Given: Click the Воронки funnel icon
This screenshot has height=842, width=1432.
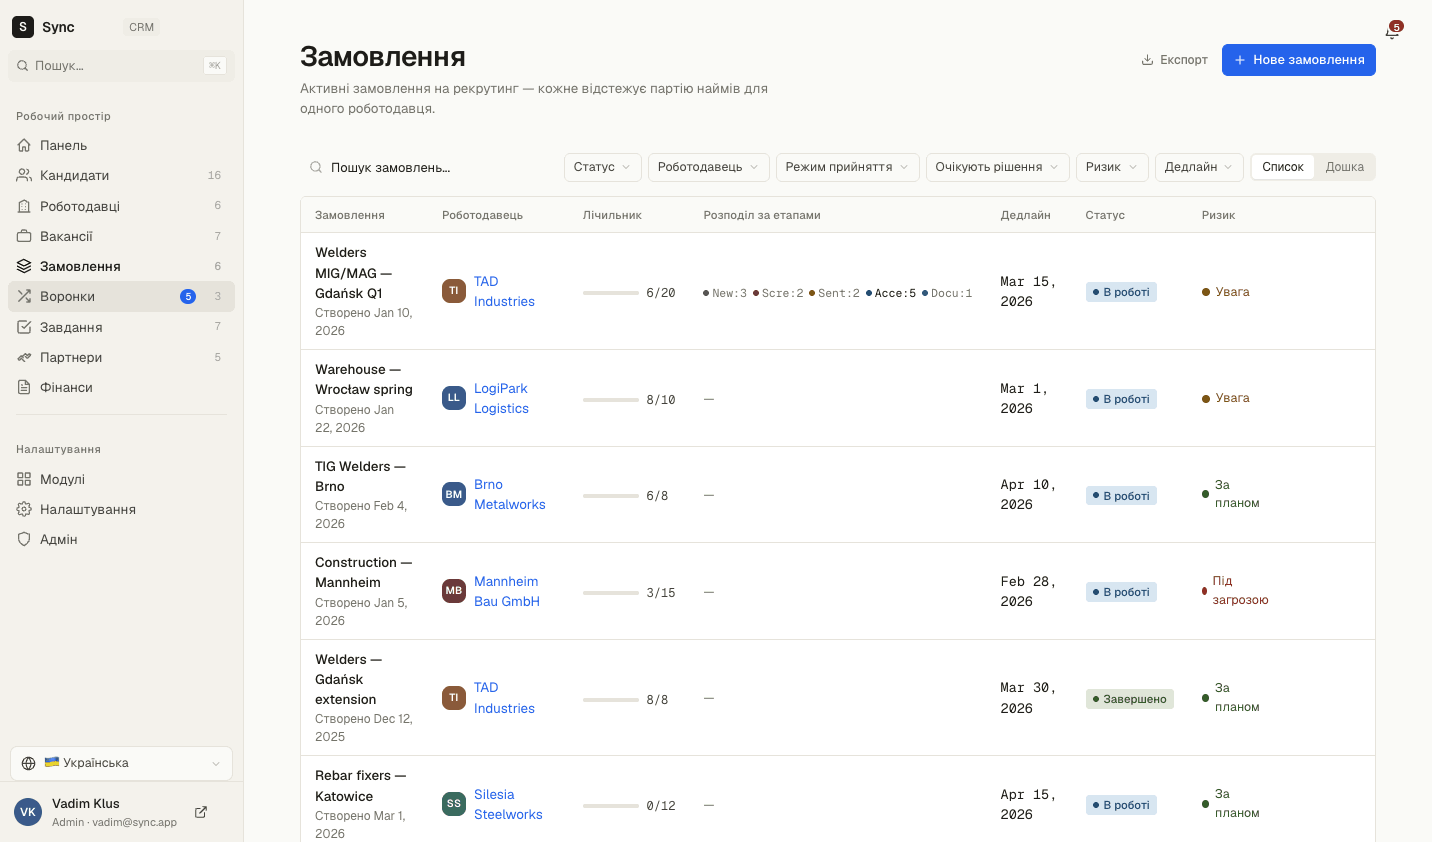Looking at the screenshot, I should pos(24,296).
